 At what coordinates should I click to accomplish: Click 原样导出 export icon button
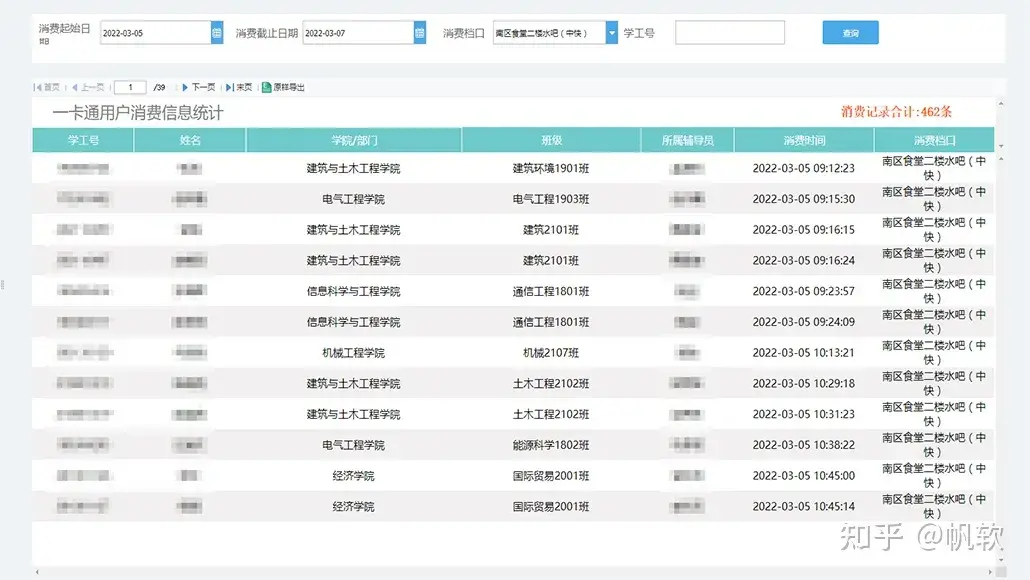[283, 87]
